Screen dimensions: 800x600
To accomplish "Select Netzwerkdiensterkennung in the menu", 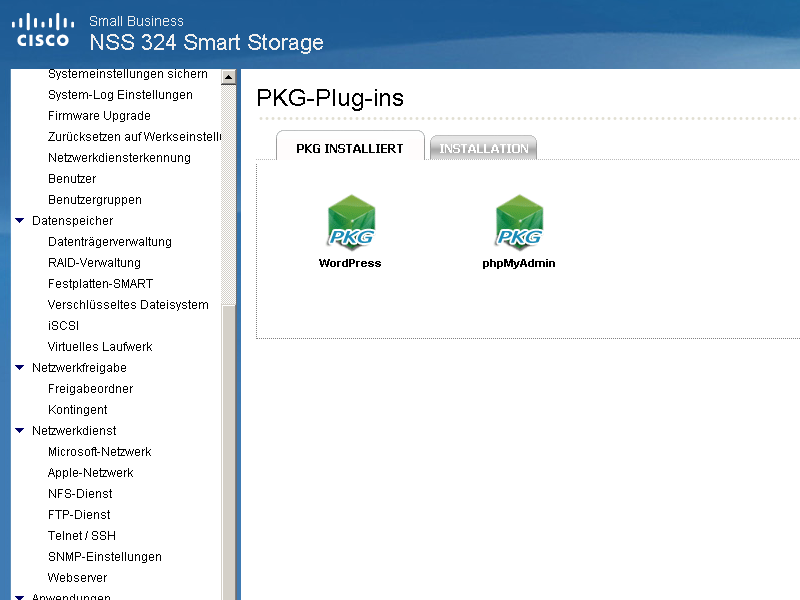I will pyautogui.click(x=119, y=158).
